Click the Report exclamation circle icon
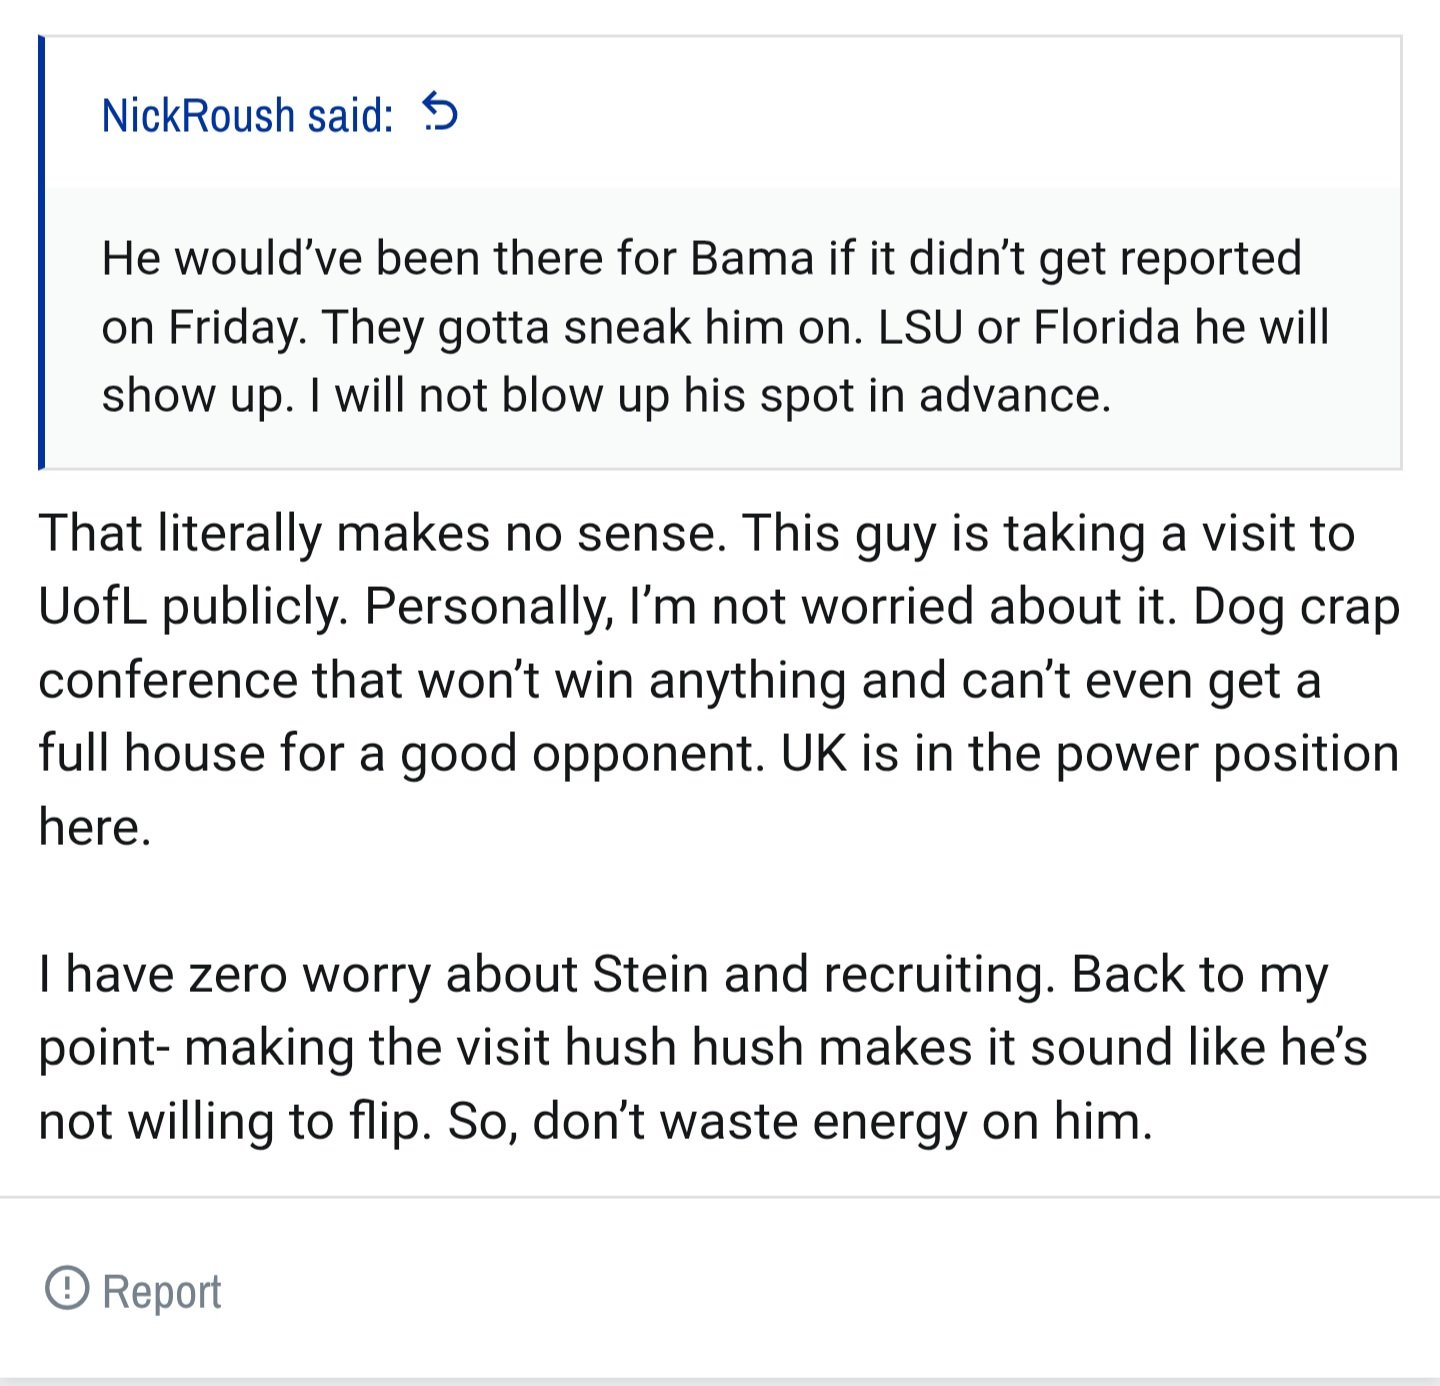This screenshot has height=1386, width=1440. [x=67, y=1287]
